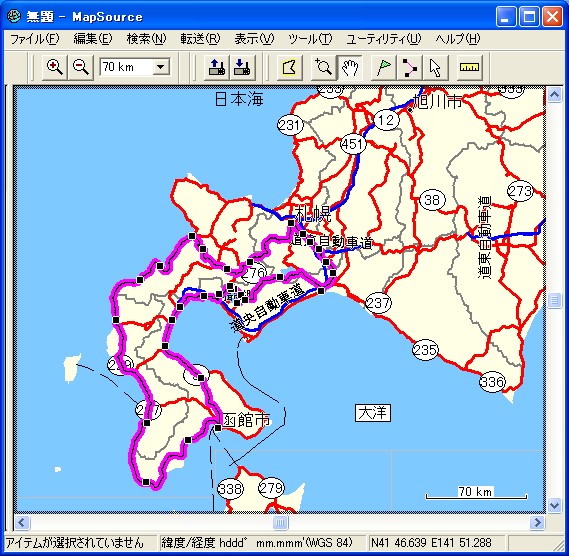
Task: Click the zoom in magnifier icon
Action: point(55,68)
